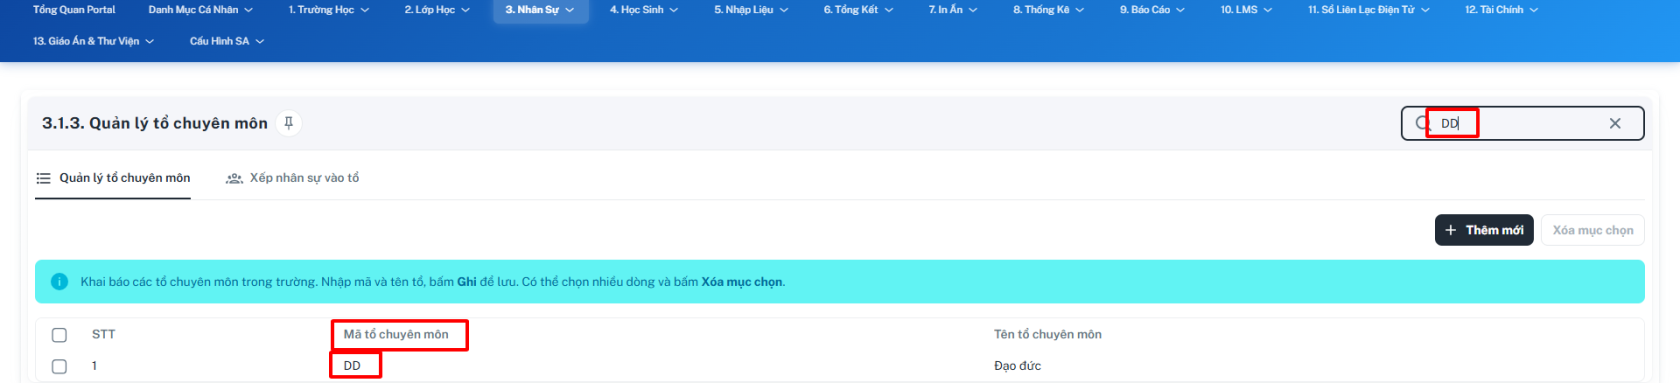Click the Mã tổ chuyên môn column header
Viewport: 1680px width, 383px height.
coord(396,335)
